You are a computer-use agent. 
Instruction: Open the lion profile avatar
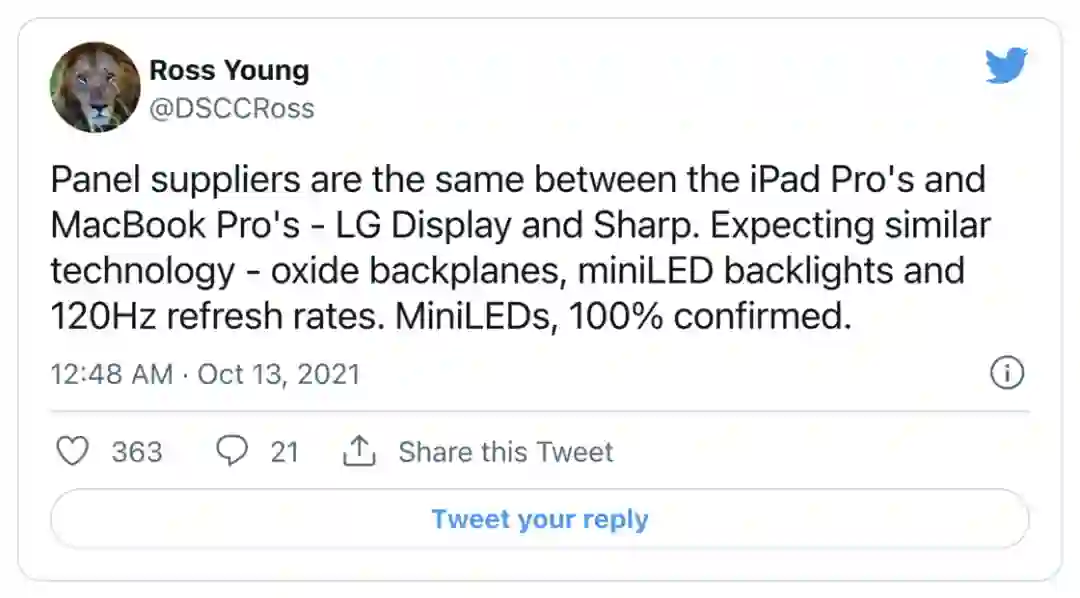coord(95,87)
